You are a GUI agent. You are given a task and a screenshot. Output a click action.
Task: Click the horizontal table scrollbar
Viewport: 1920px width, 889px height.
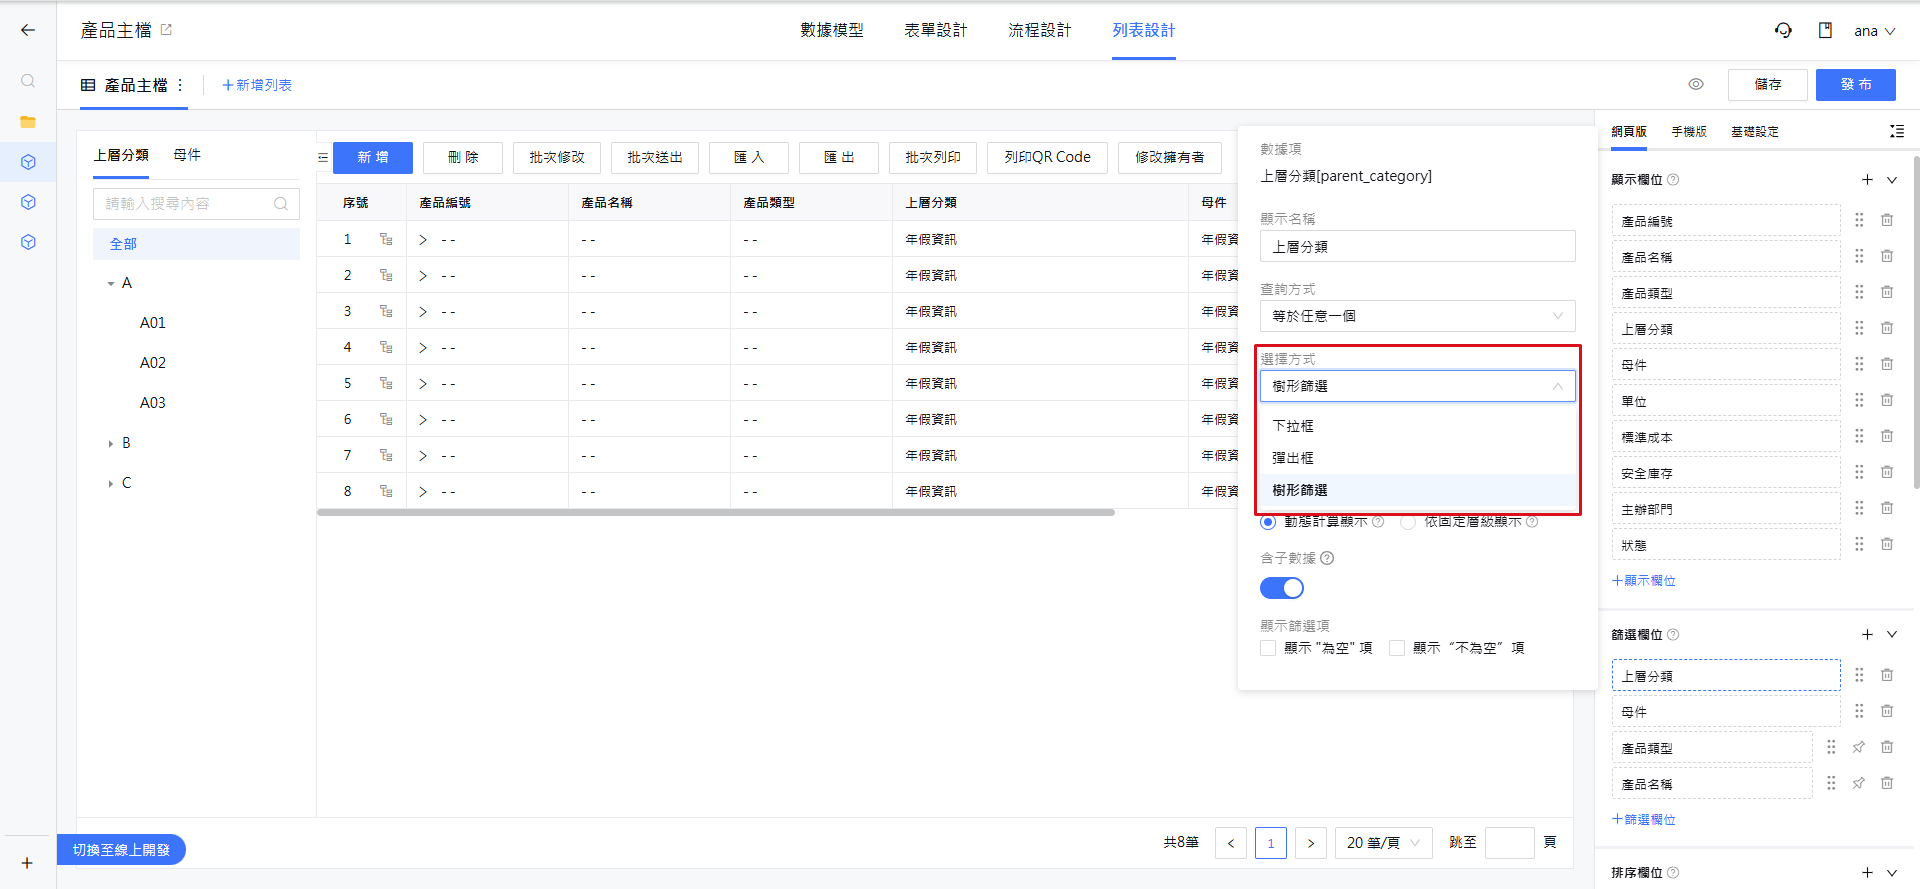pos(716,512)
